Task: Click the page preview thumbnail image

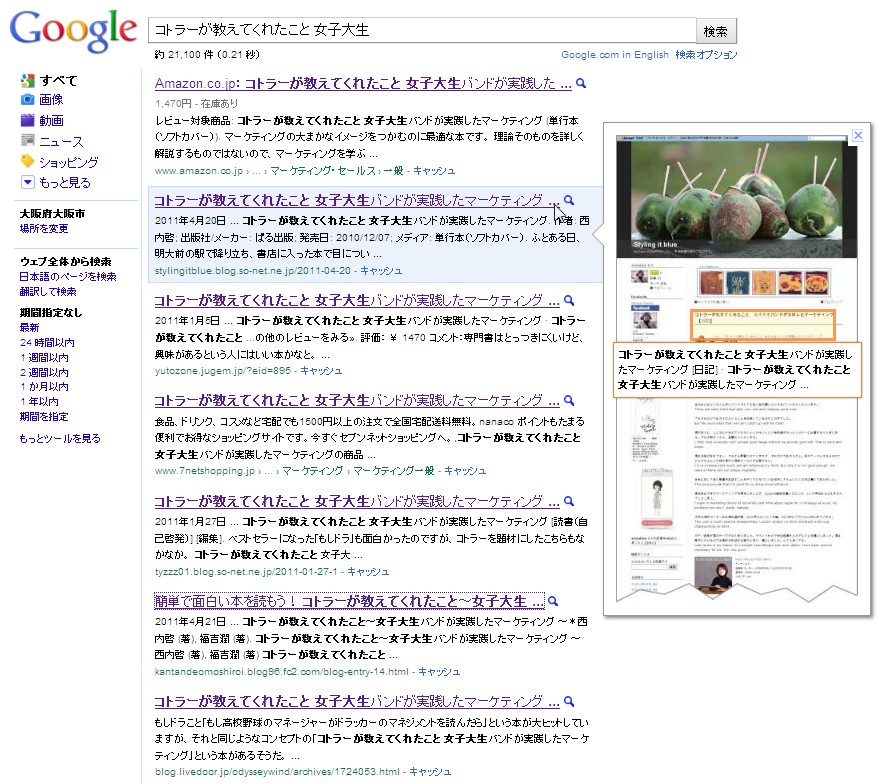Action: tap(736, 368)
